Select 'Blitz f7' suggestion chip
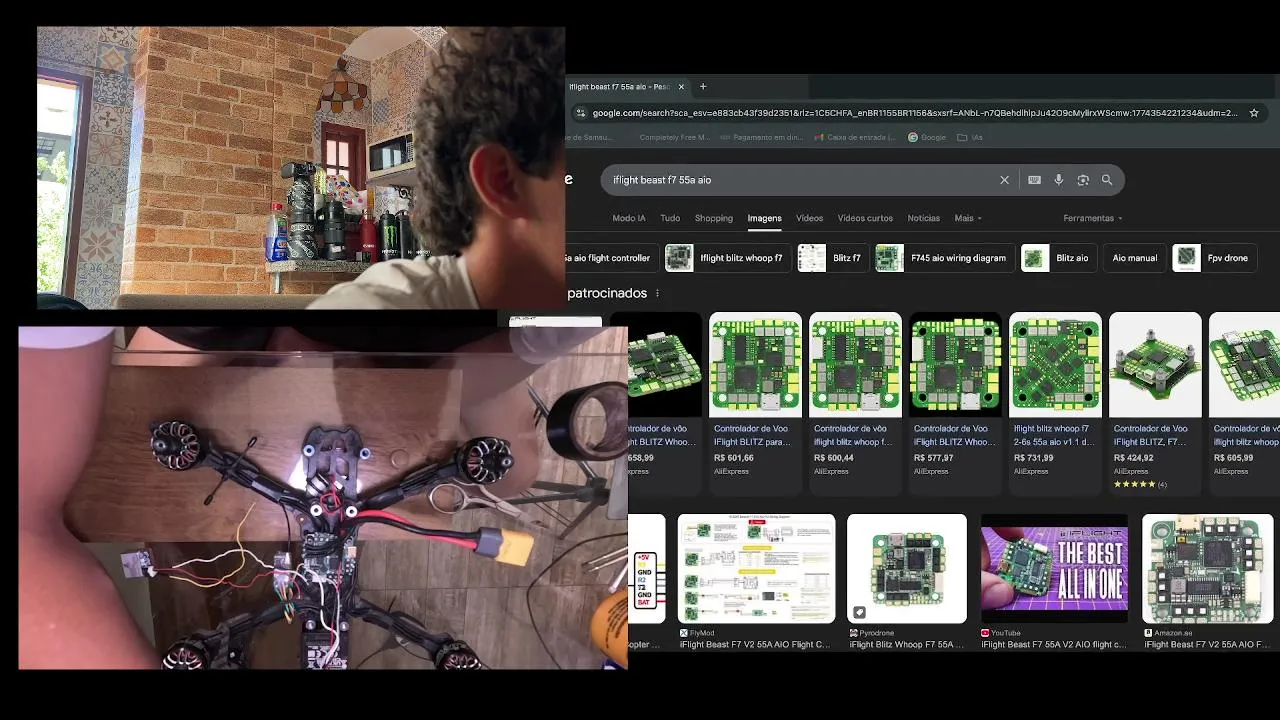This screenshot has height=720, width=1280. [832, 258]
